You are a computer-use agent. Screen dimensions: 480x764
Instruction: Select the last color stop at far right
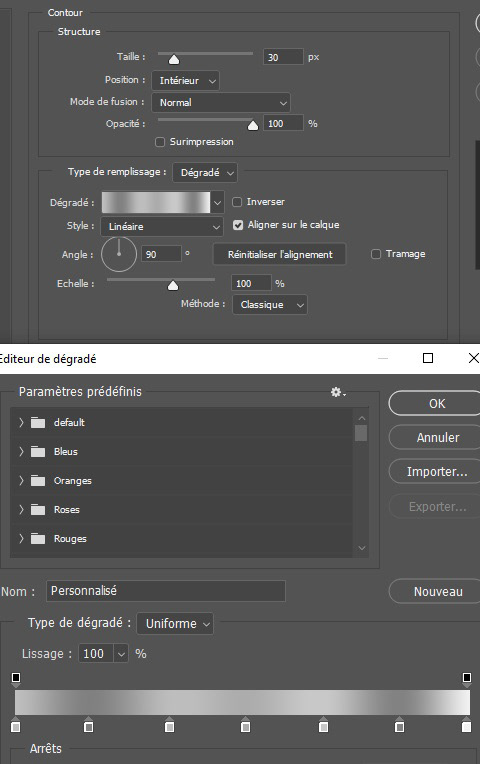(x=466, y=726)
